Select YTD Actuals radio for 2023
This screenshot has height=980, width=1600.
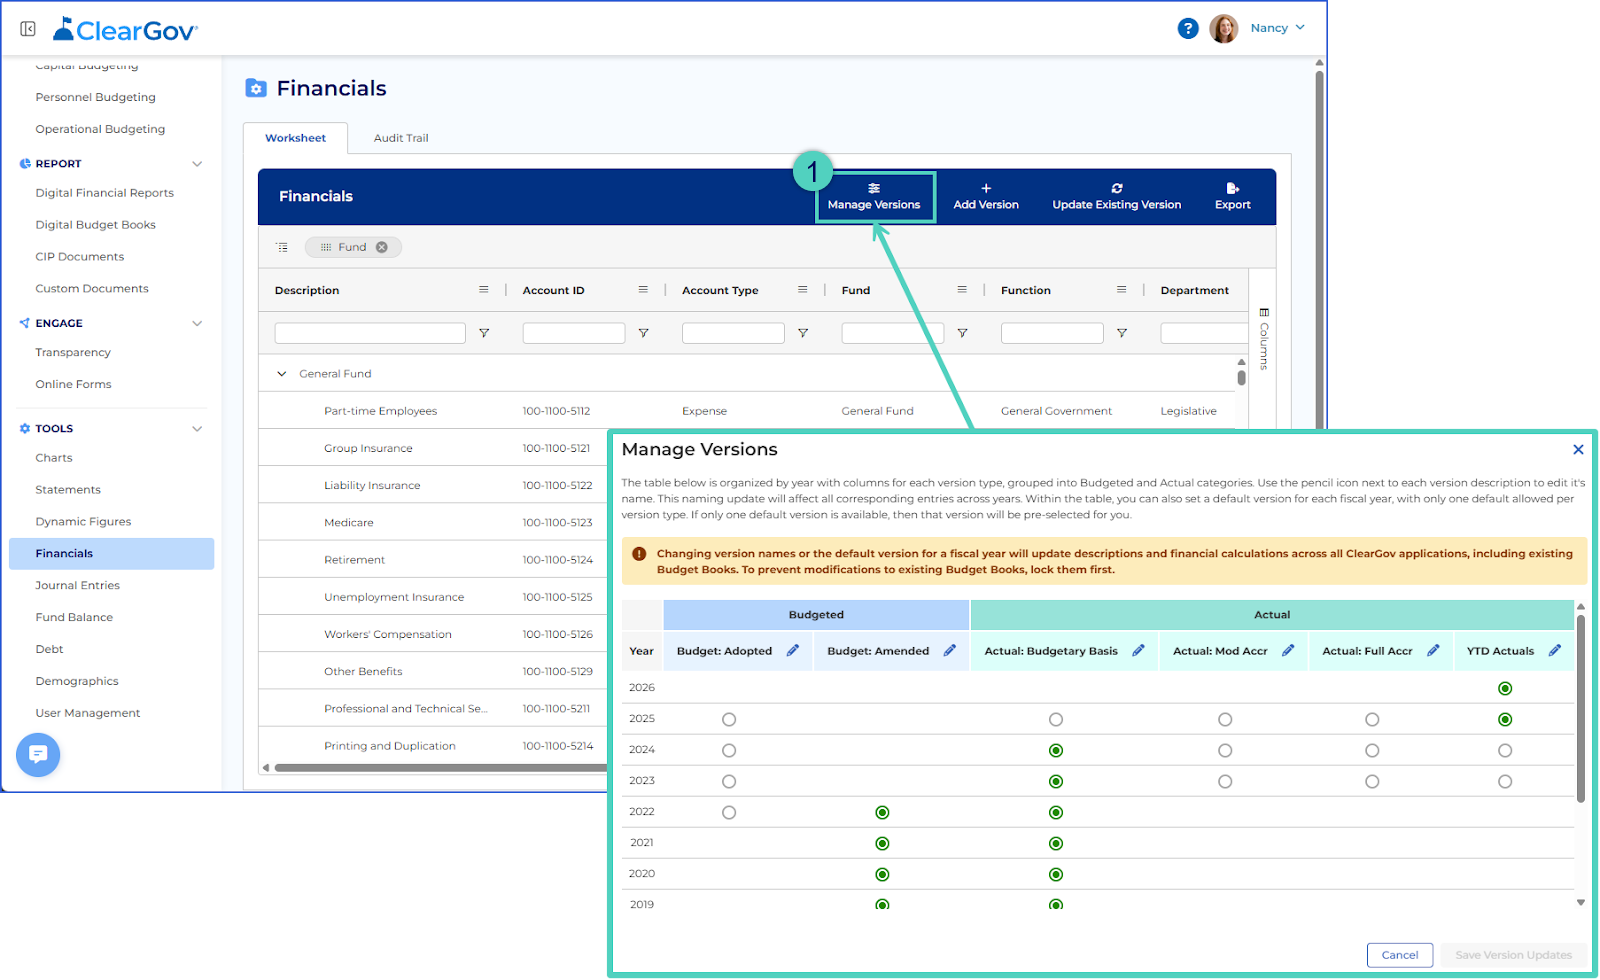click(x=1505, y=782)
